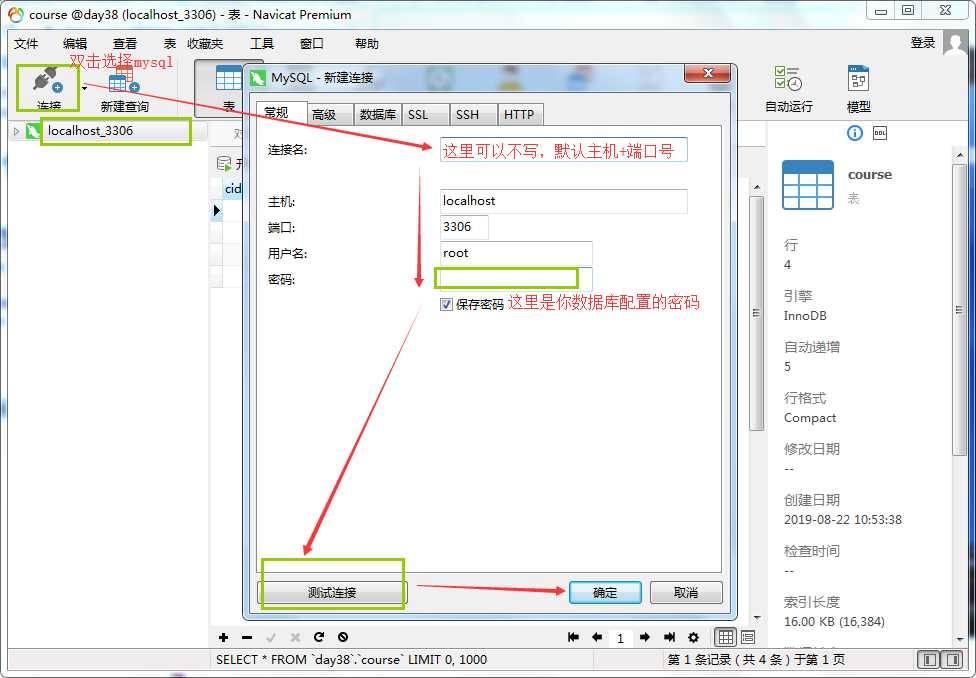Switch to the SSH tab

coord(473,115)
